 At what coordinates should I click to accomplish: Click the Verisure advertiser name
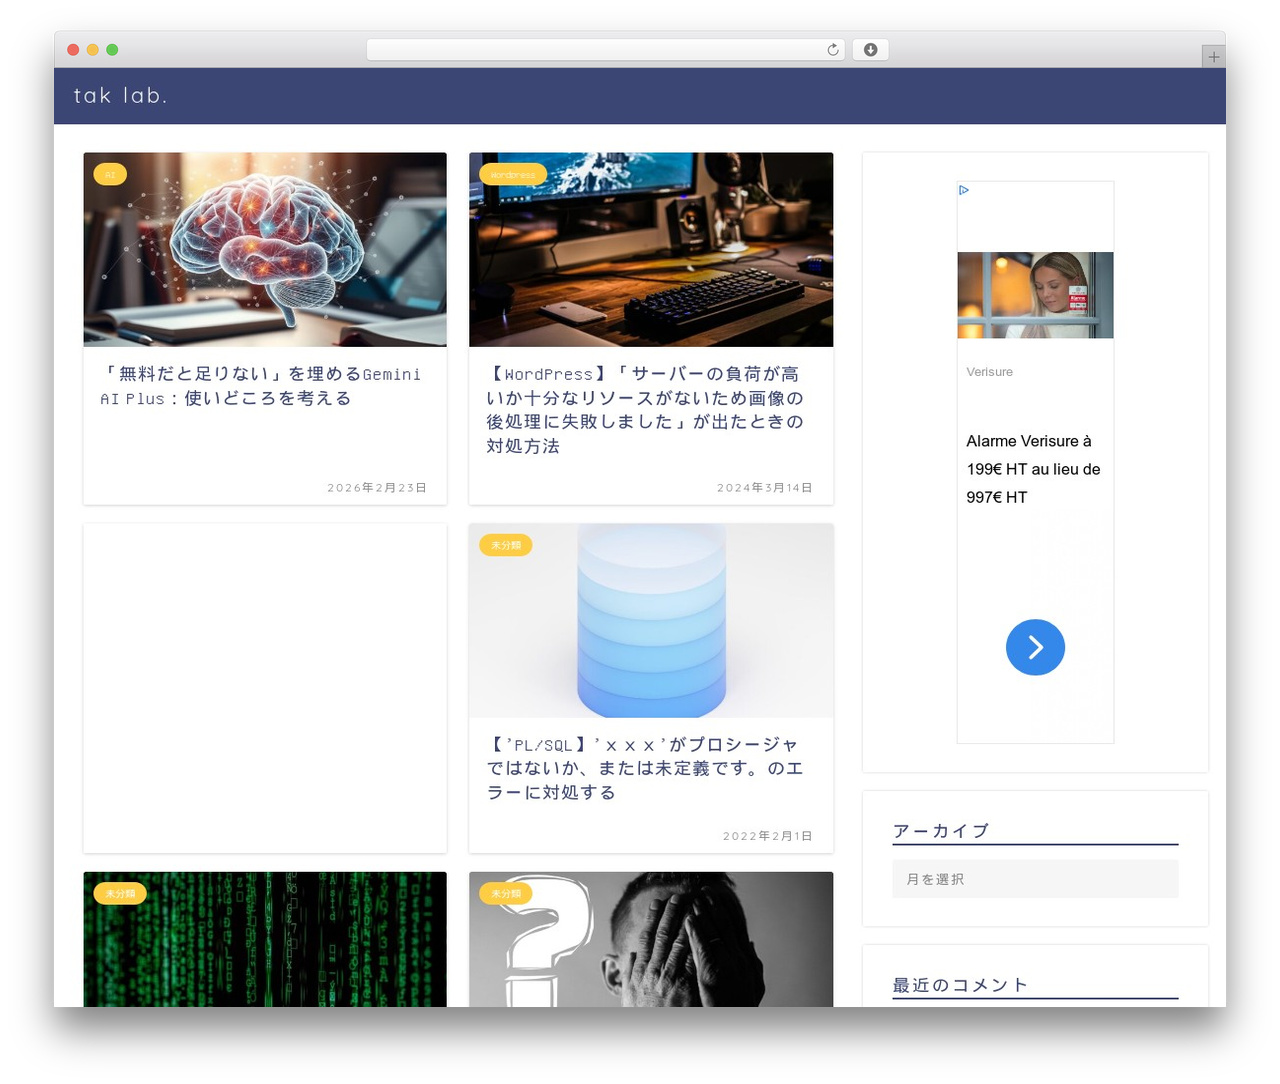[x=990, y=372]
